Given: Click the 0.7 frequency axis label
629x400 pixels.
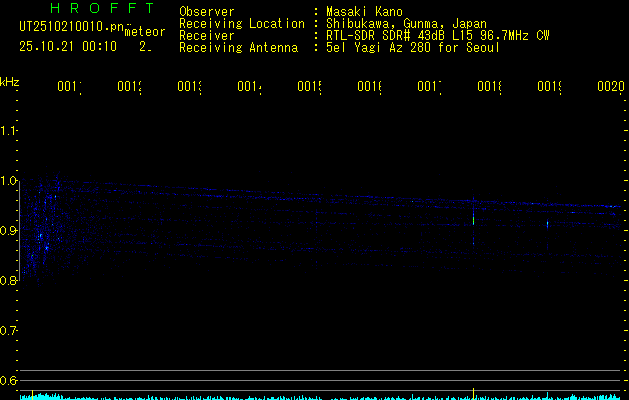Looking at the screenshot, I should pyautogui.click(x=9, y=330).
